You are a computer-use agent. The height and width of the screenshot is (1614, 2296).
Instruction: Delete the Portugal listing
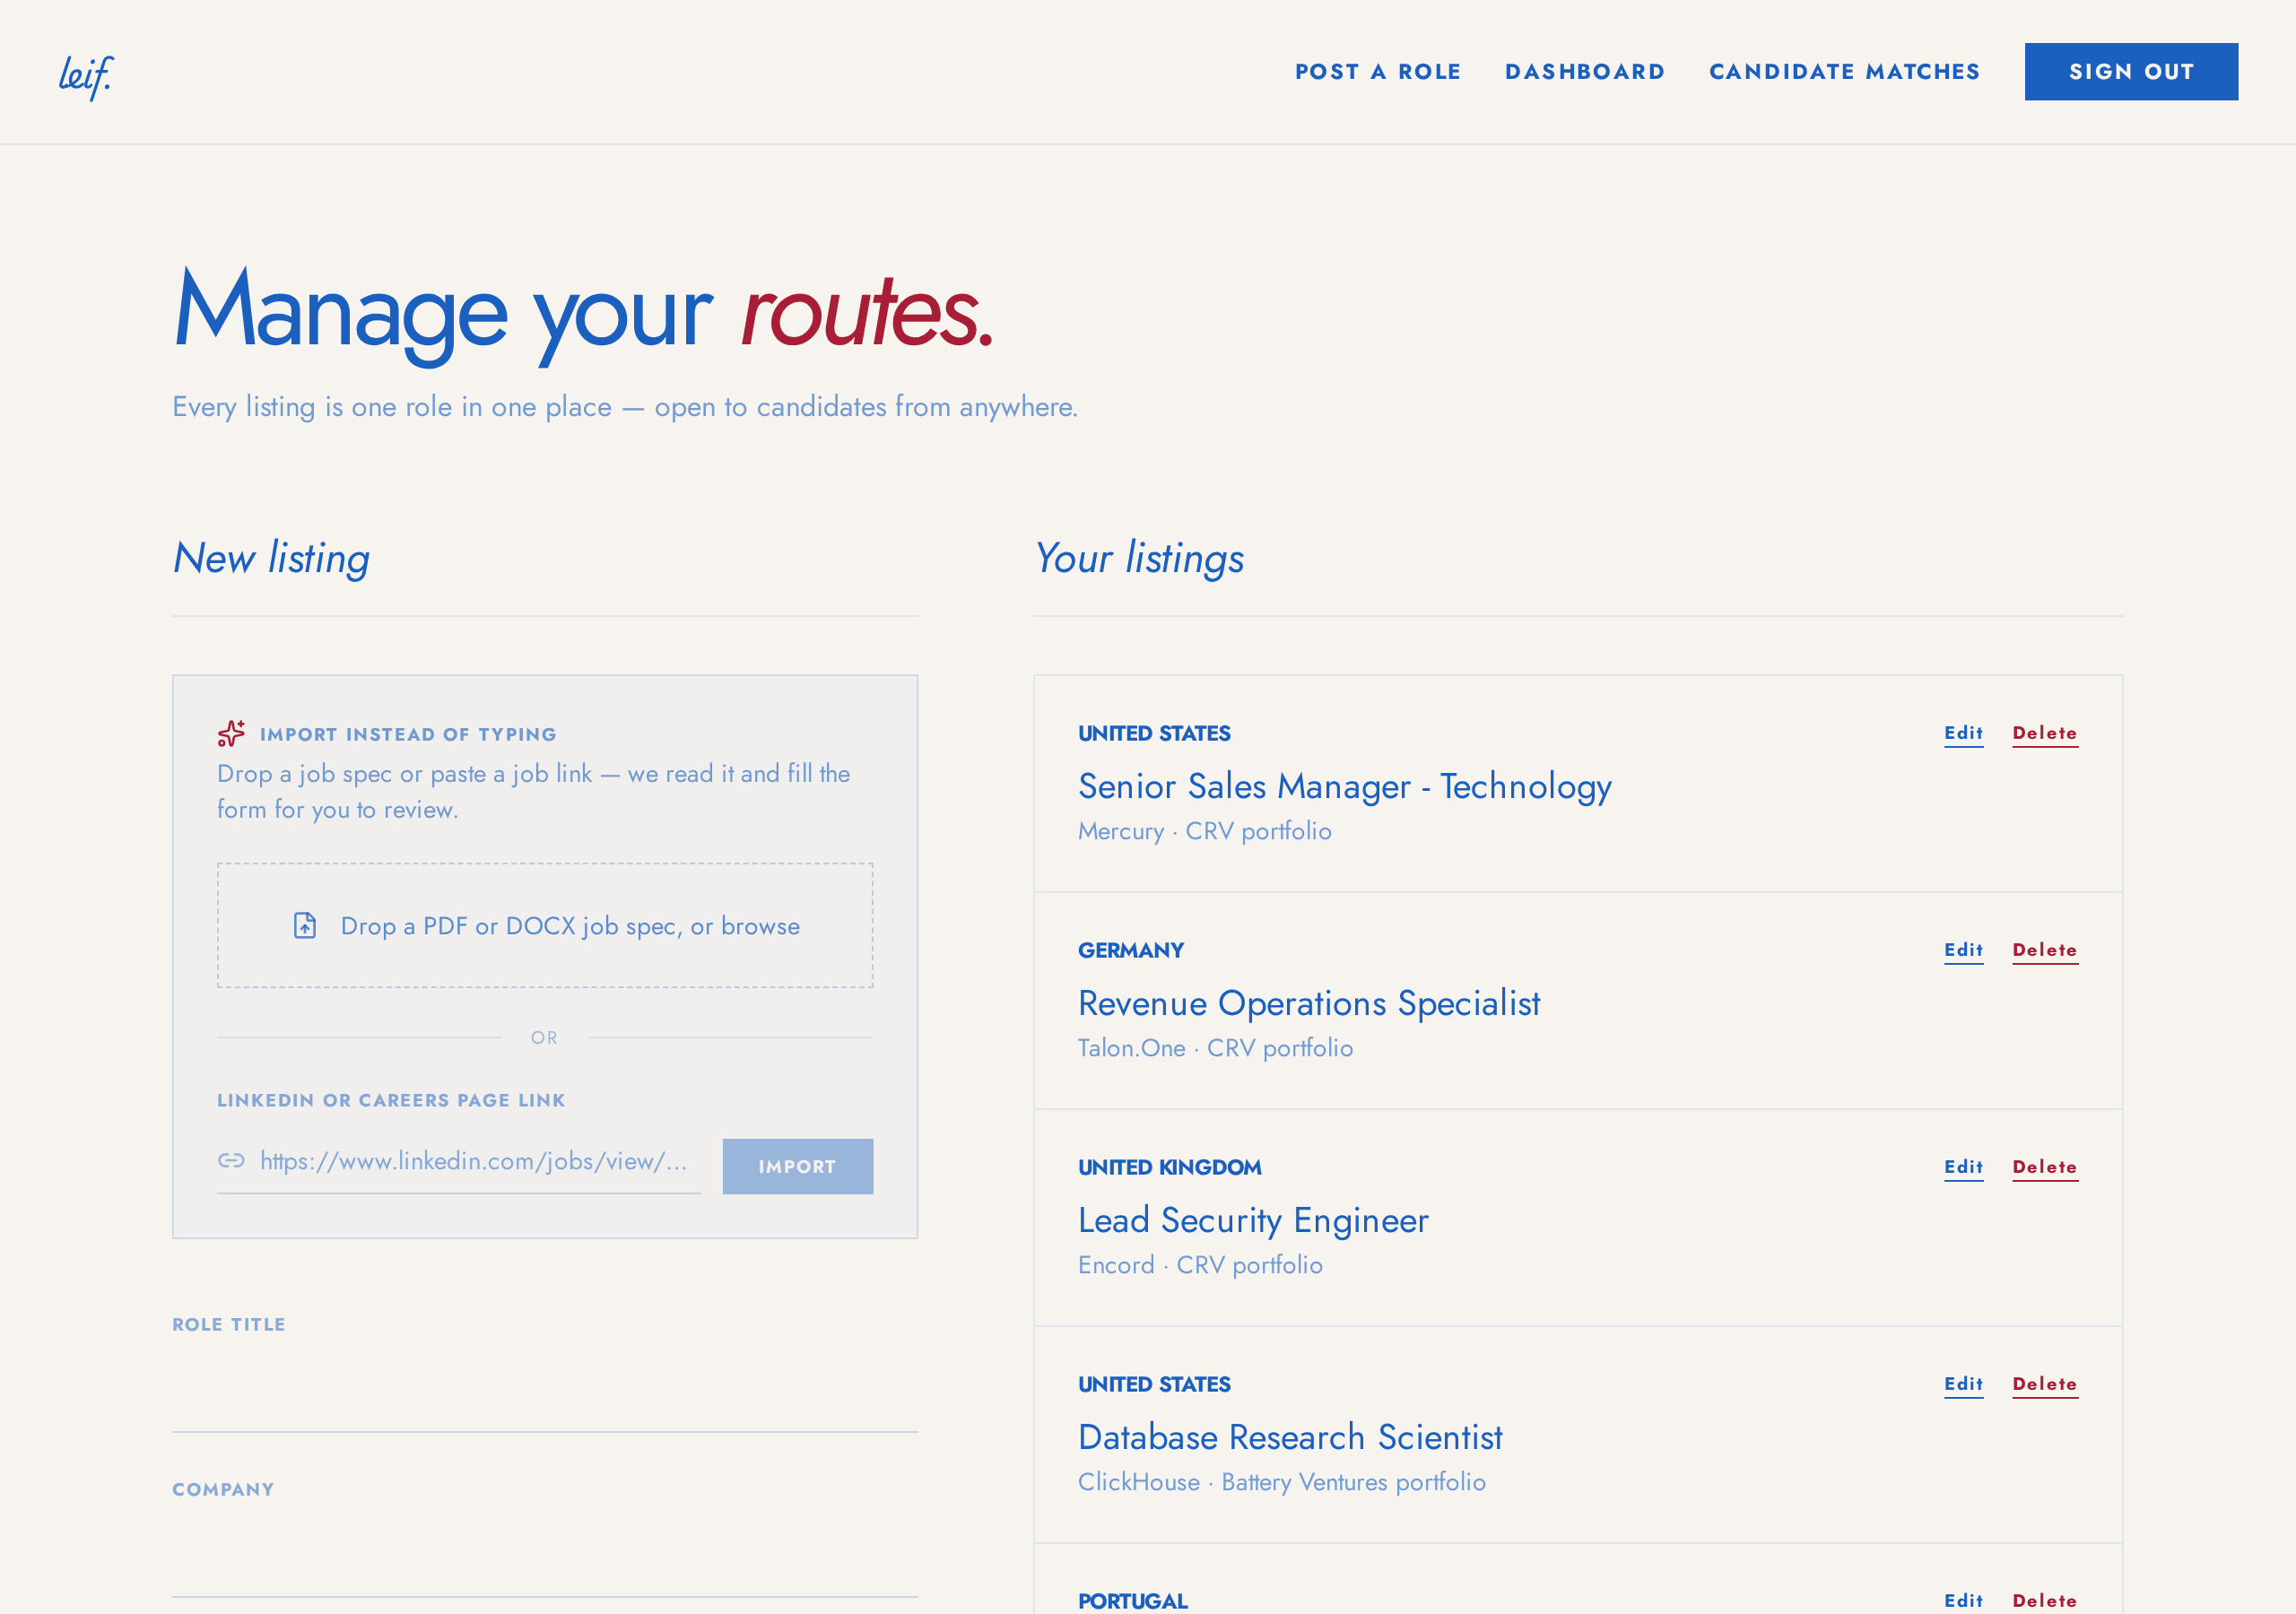click(2045, 1600)
